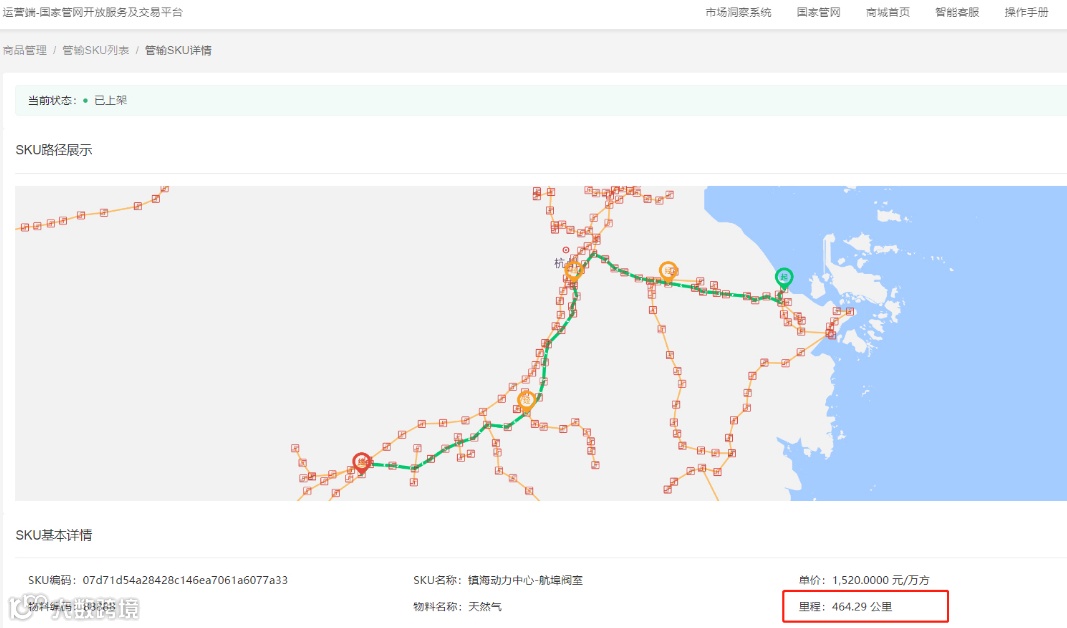Click 单价 value 1,520.0000 元/万方

[x=881, y=580]
